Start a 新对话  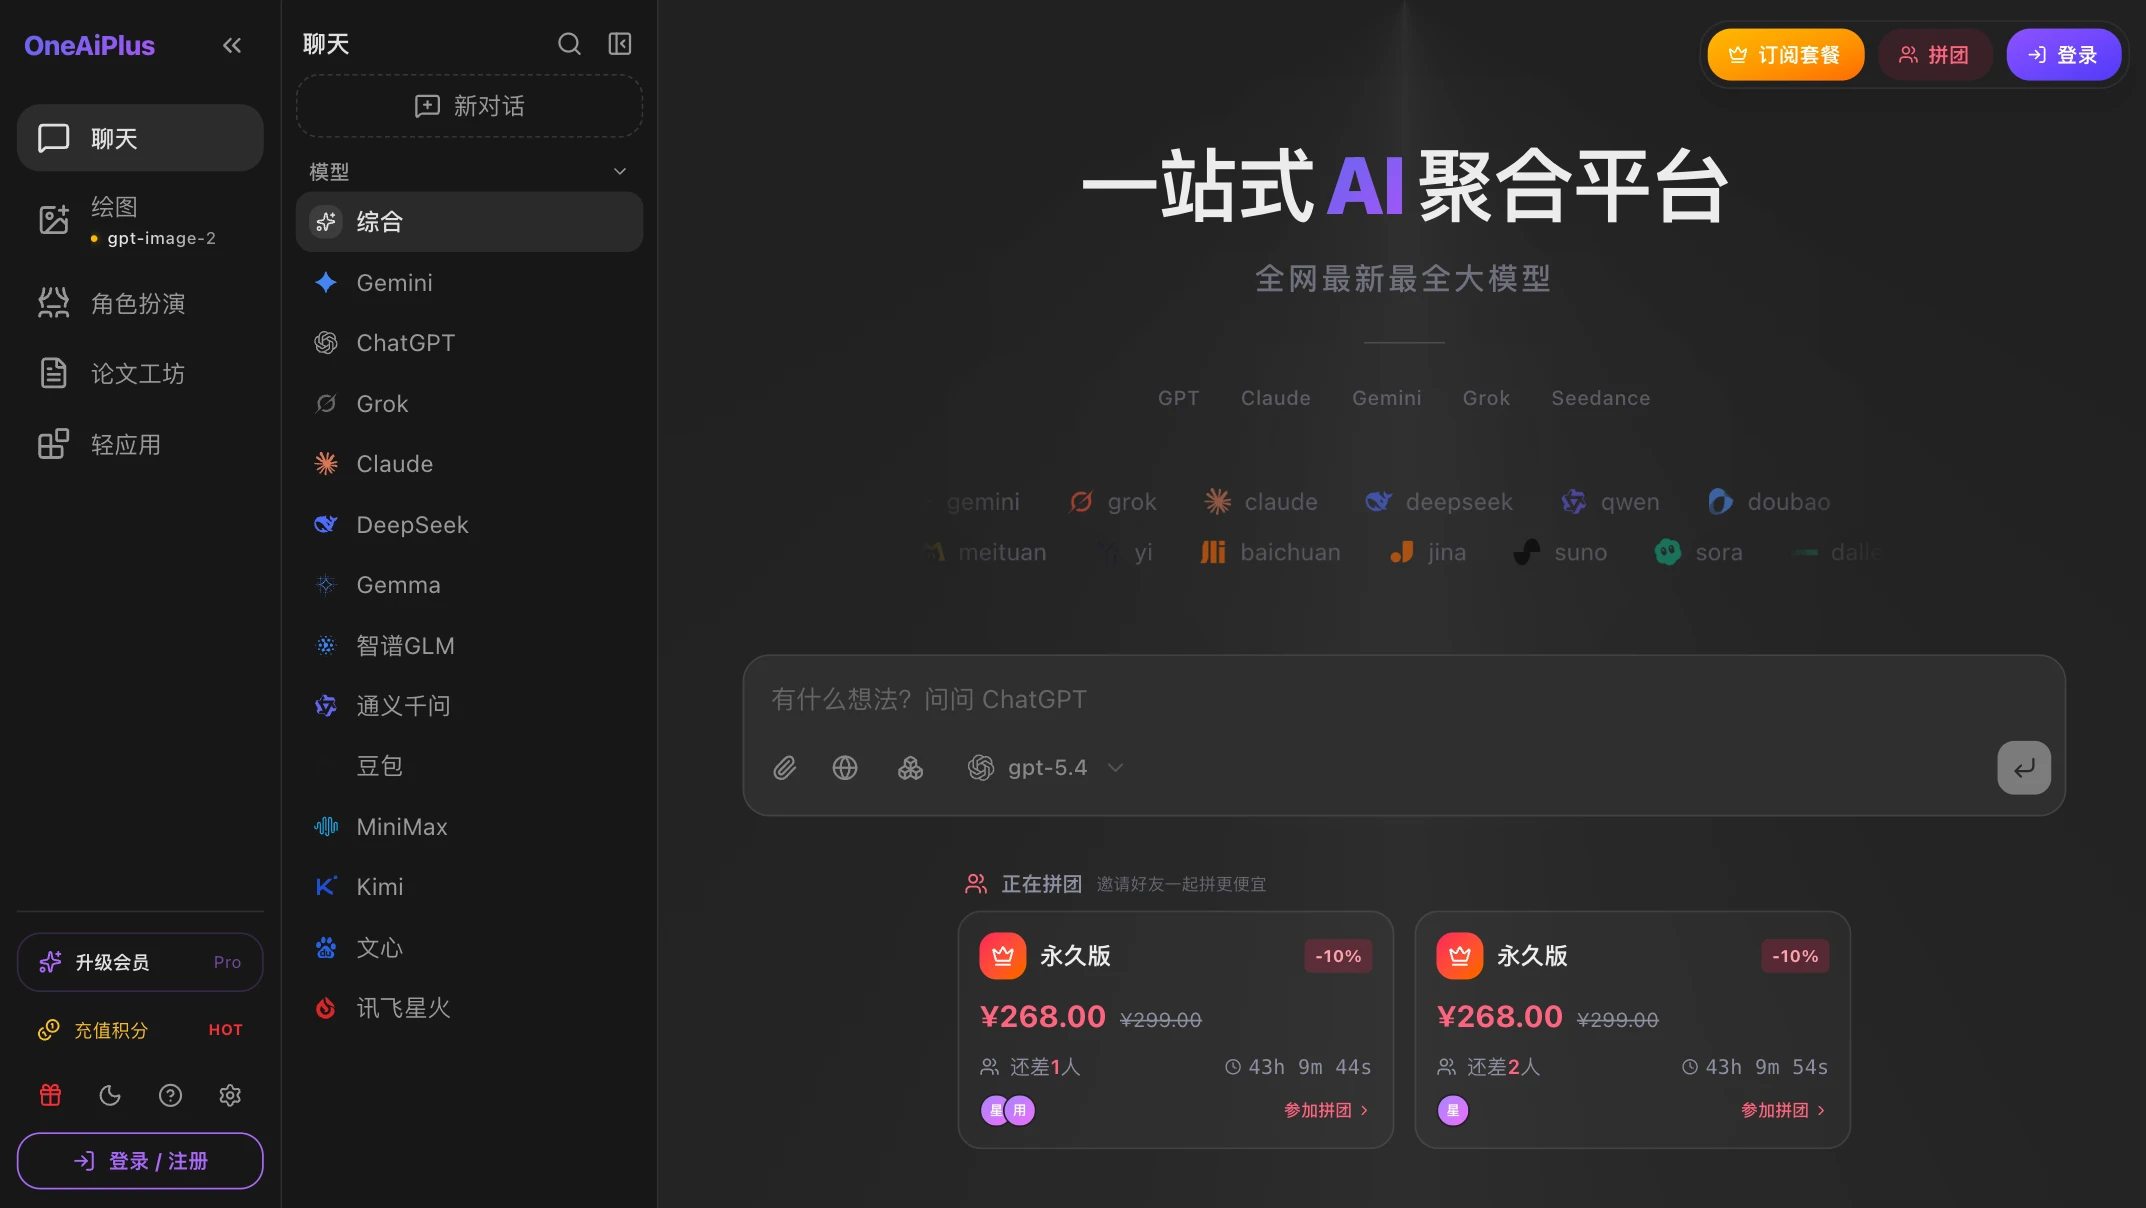469,106
